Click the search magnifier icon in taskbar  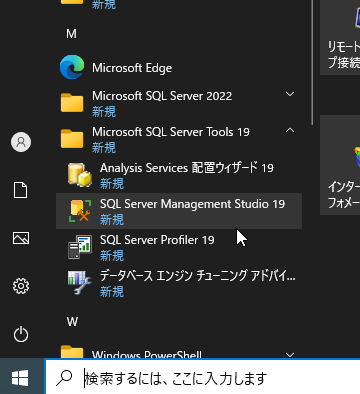[64, 378]
